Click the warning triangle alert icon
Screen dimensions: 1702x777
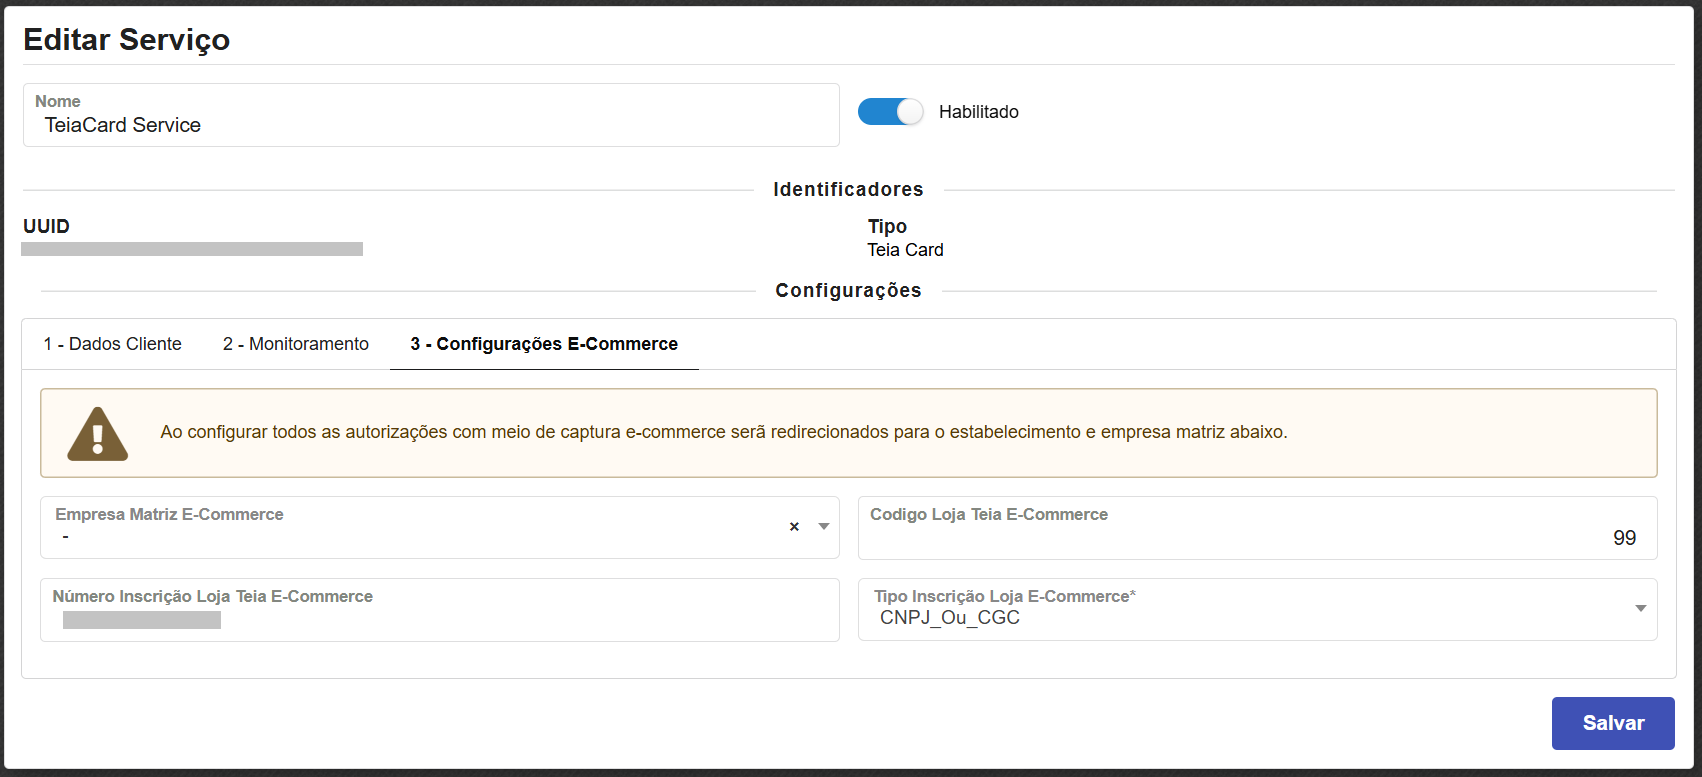(97, 433)
